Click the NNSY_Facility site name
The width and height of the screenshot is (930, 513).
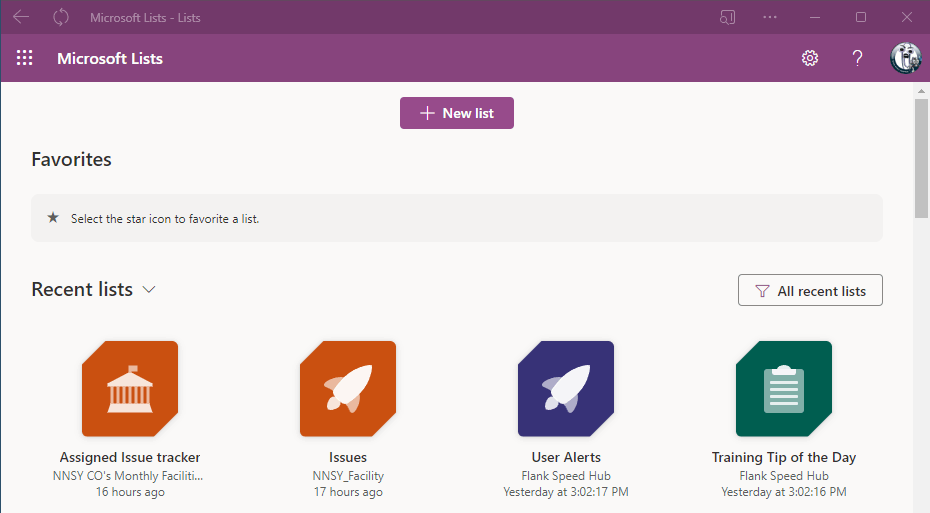(x=348, y=476)
